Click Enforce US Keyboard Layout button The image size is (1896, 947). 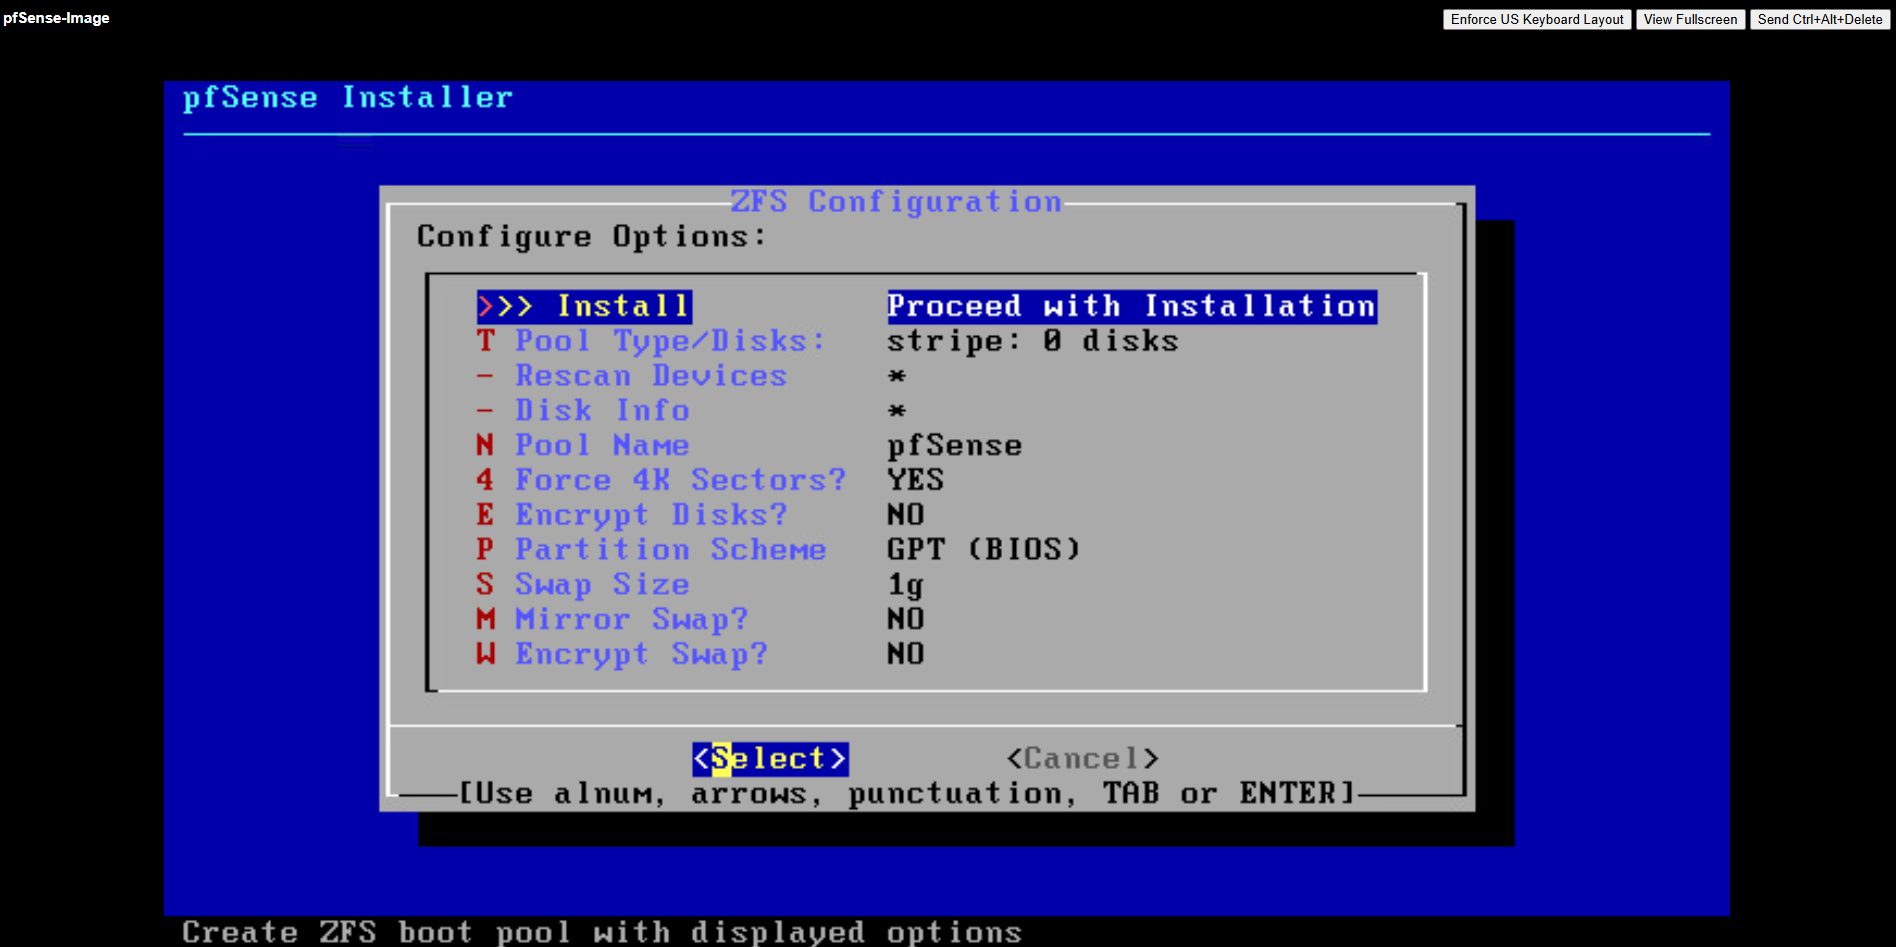pos(1537,19)
